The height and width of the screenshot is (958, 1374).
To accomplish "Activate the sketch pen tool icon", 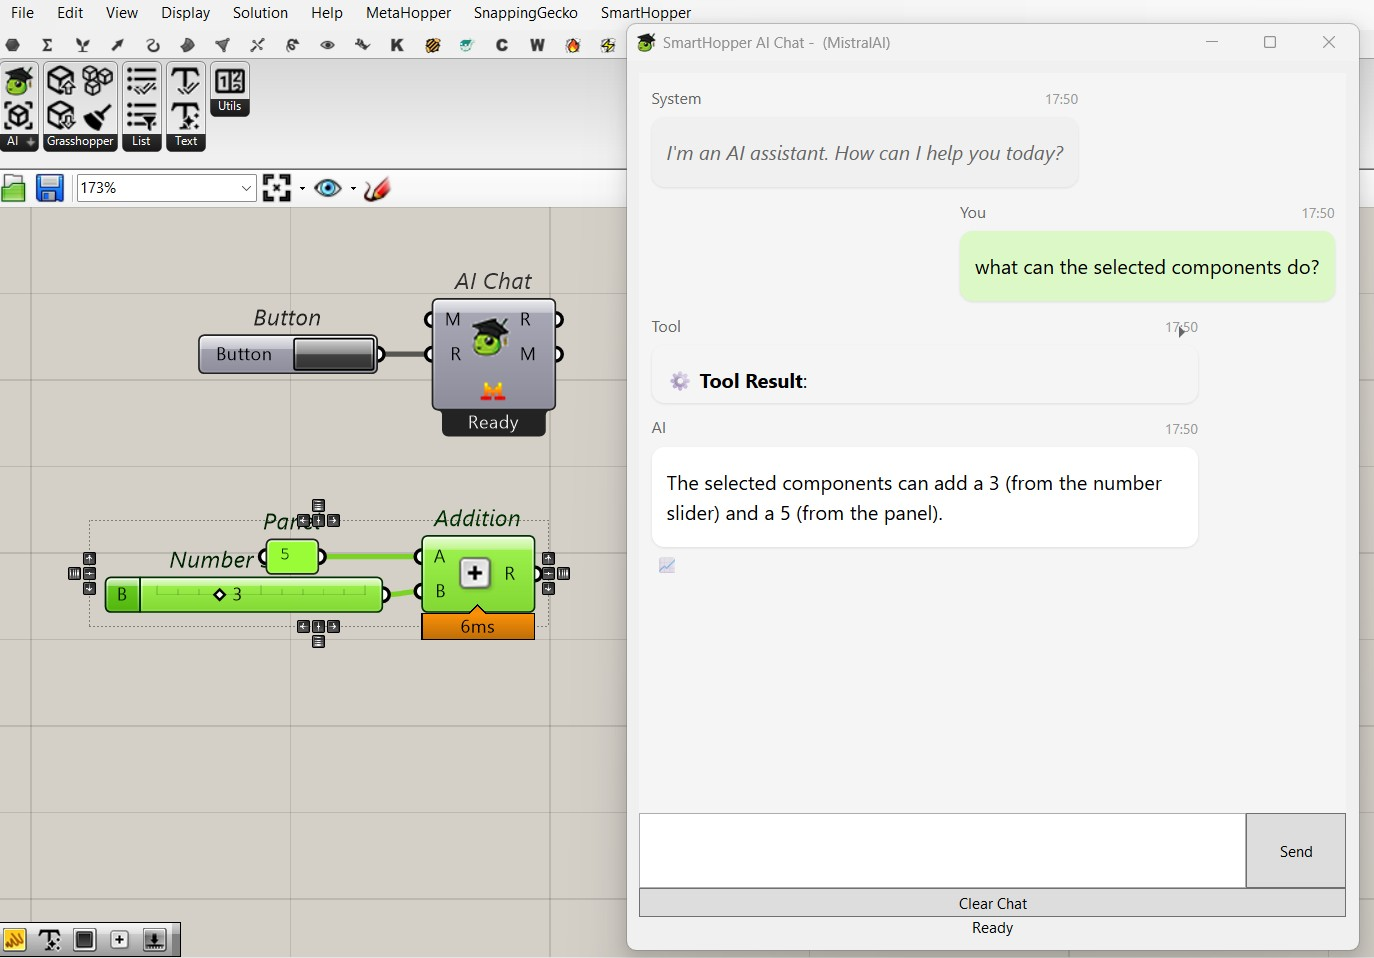I will pos(377,188).
